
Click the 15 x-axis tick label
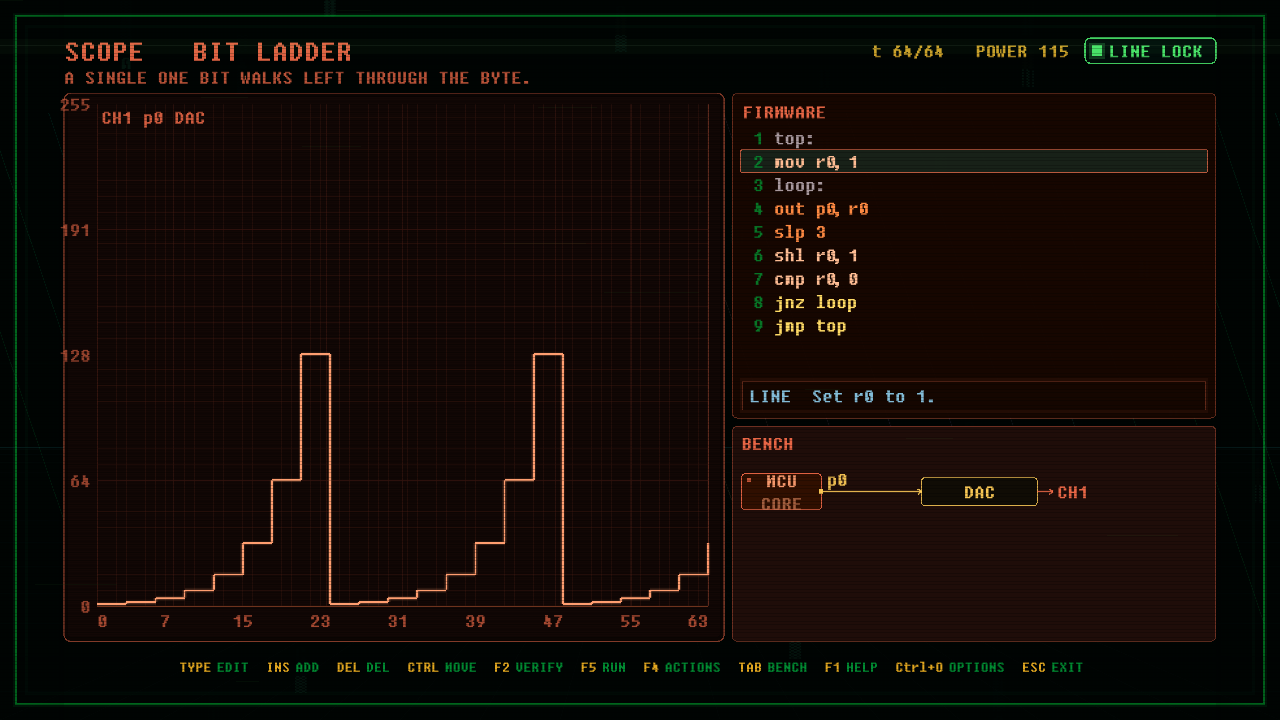243,621
